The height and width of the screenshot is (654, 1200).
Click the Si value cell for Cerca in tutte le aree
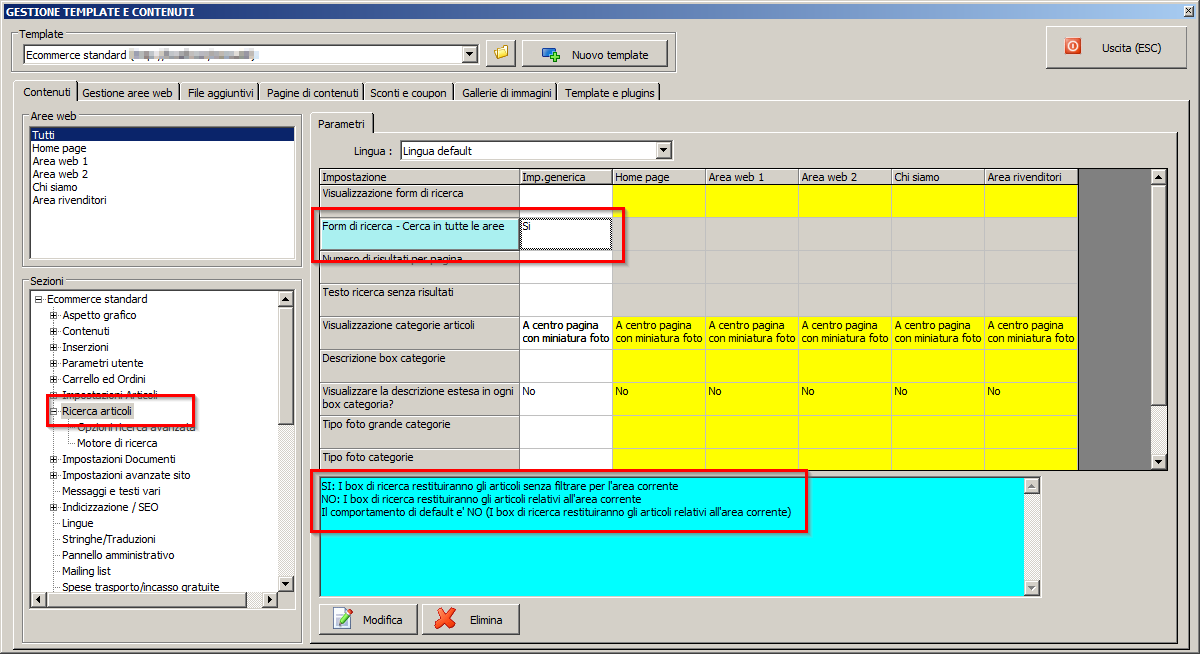566,234
